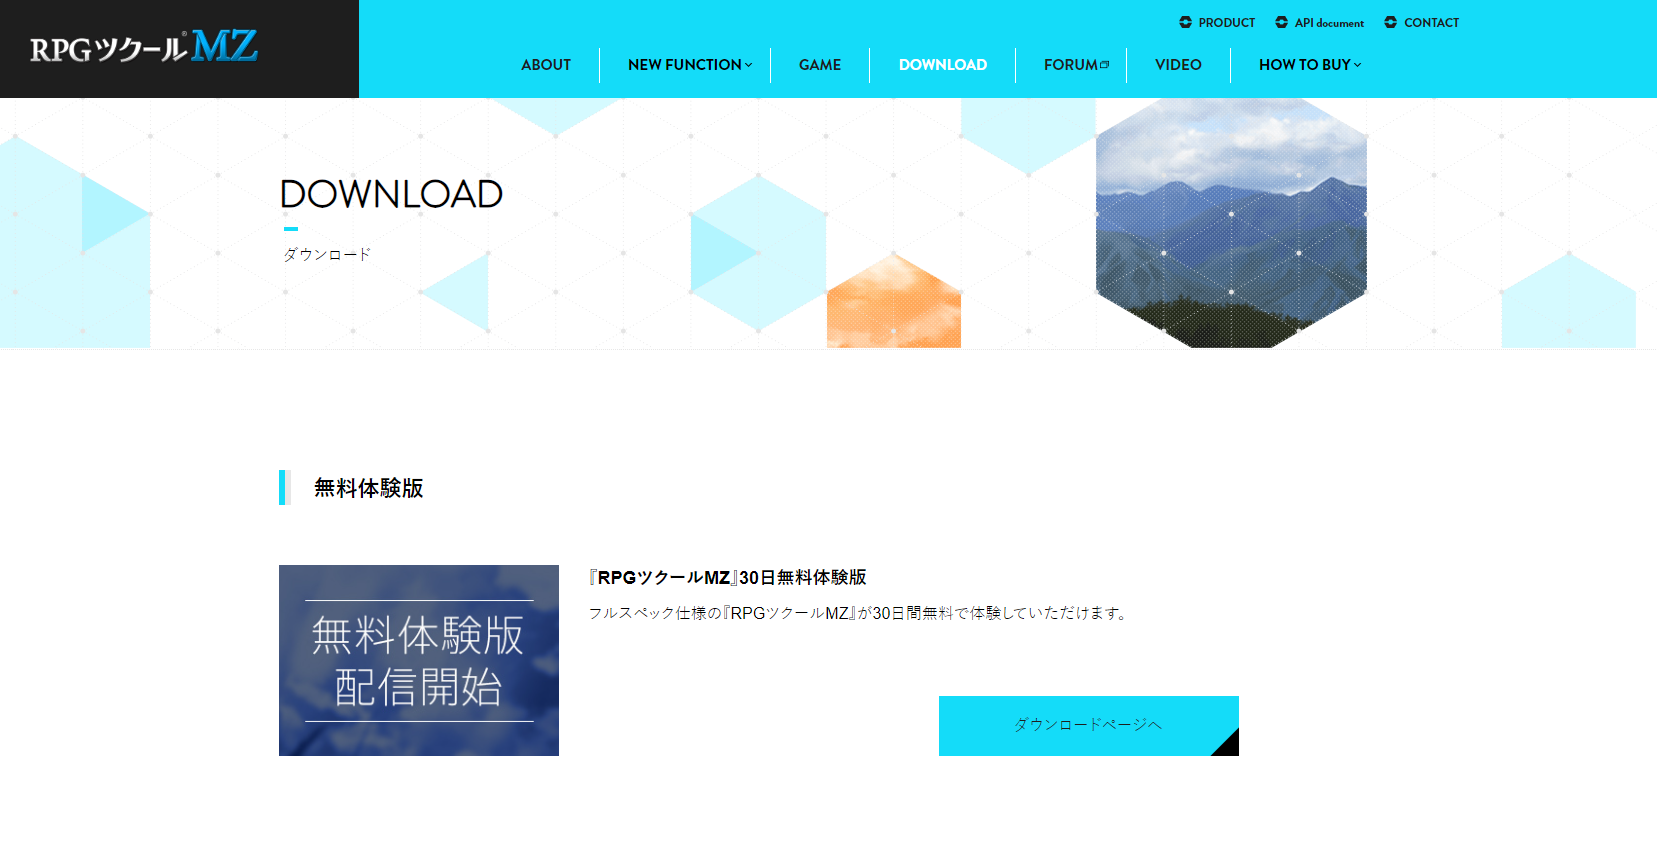Viewport: 1657px width, 855px height.
Task: Click the icon beside PRODUCT
Action: pyautogui.click(x=1185, y=22)
